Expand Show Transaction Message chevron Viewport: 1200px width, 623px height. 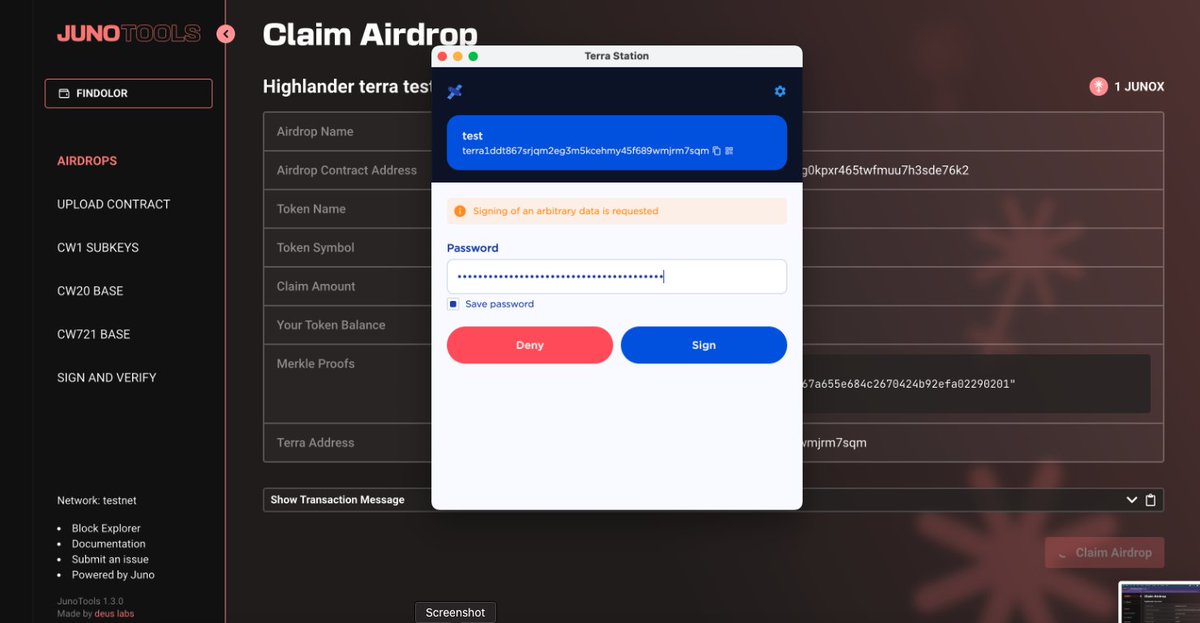pos(1132,500)
